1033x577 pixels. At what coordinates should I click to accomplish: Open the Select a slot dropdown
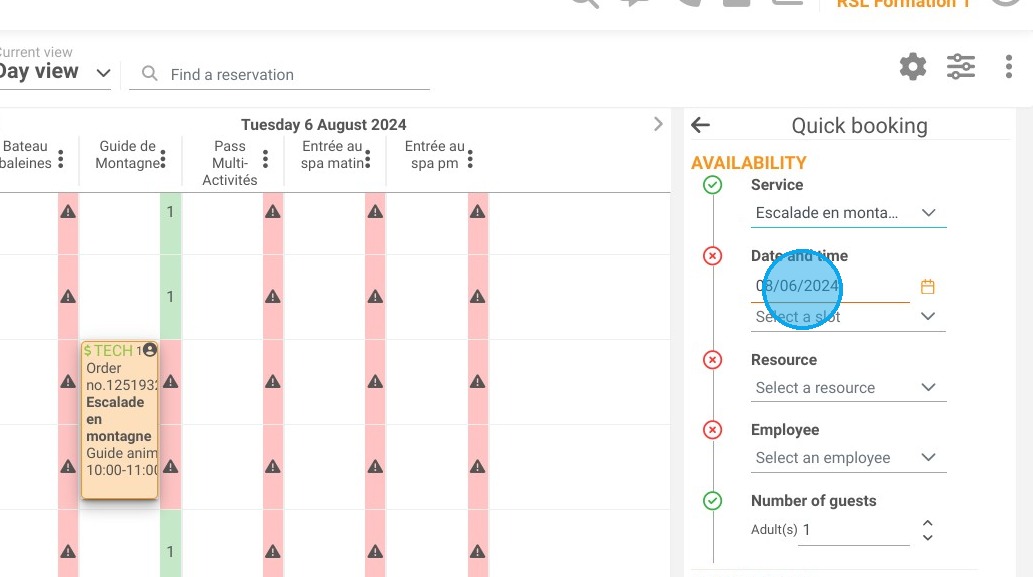click(x=849, y=317)
